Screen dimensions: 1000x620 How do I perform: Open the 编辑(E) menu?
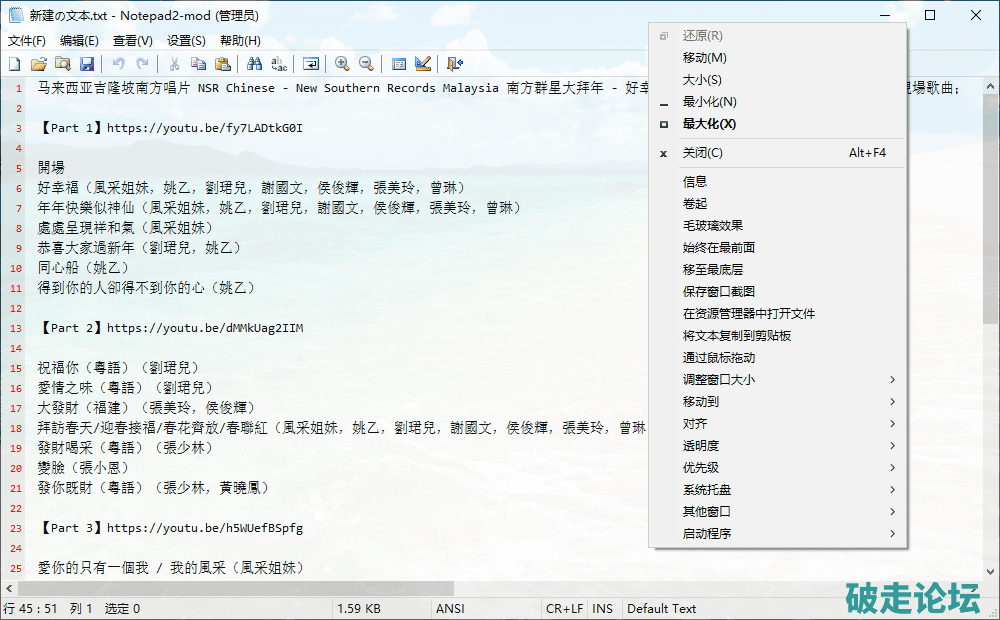tap(79, 41)
